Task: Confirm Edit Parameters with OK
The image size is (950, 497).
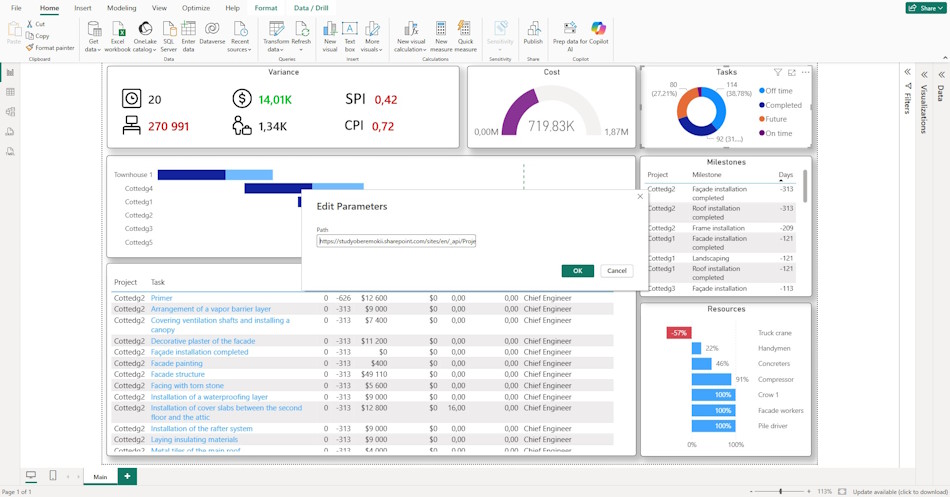Action: [x=577, y=271]
